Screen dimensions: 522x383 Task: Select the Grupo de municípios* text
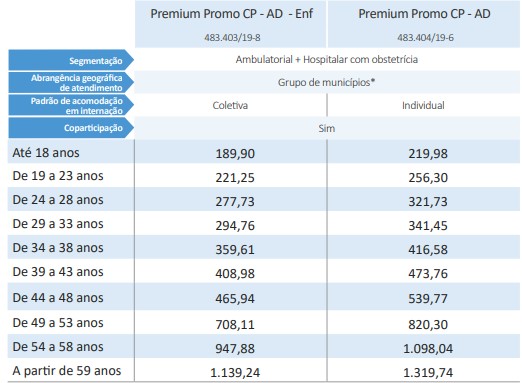pyautogui.click(x=327, y=82)
